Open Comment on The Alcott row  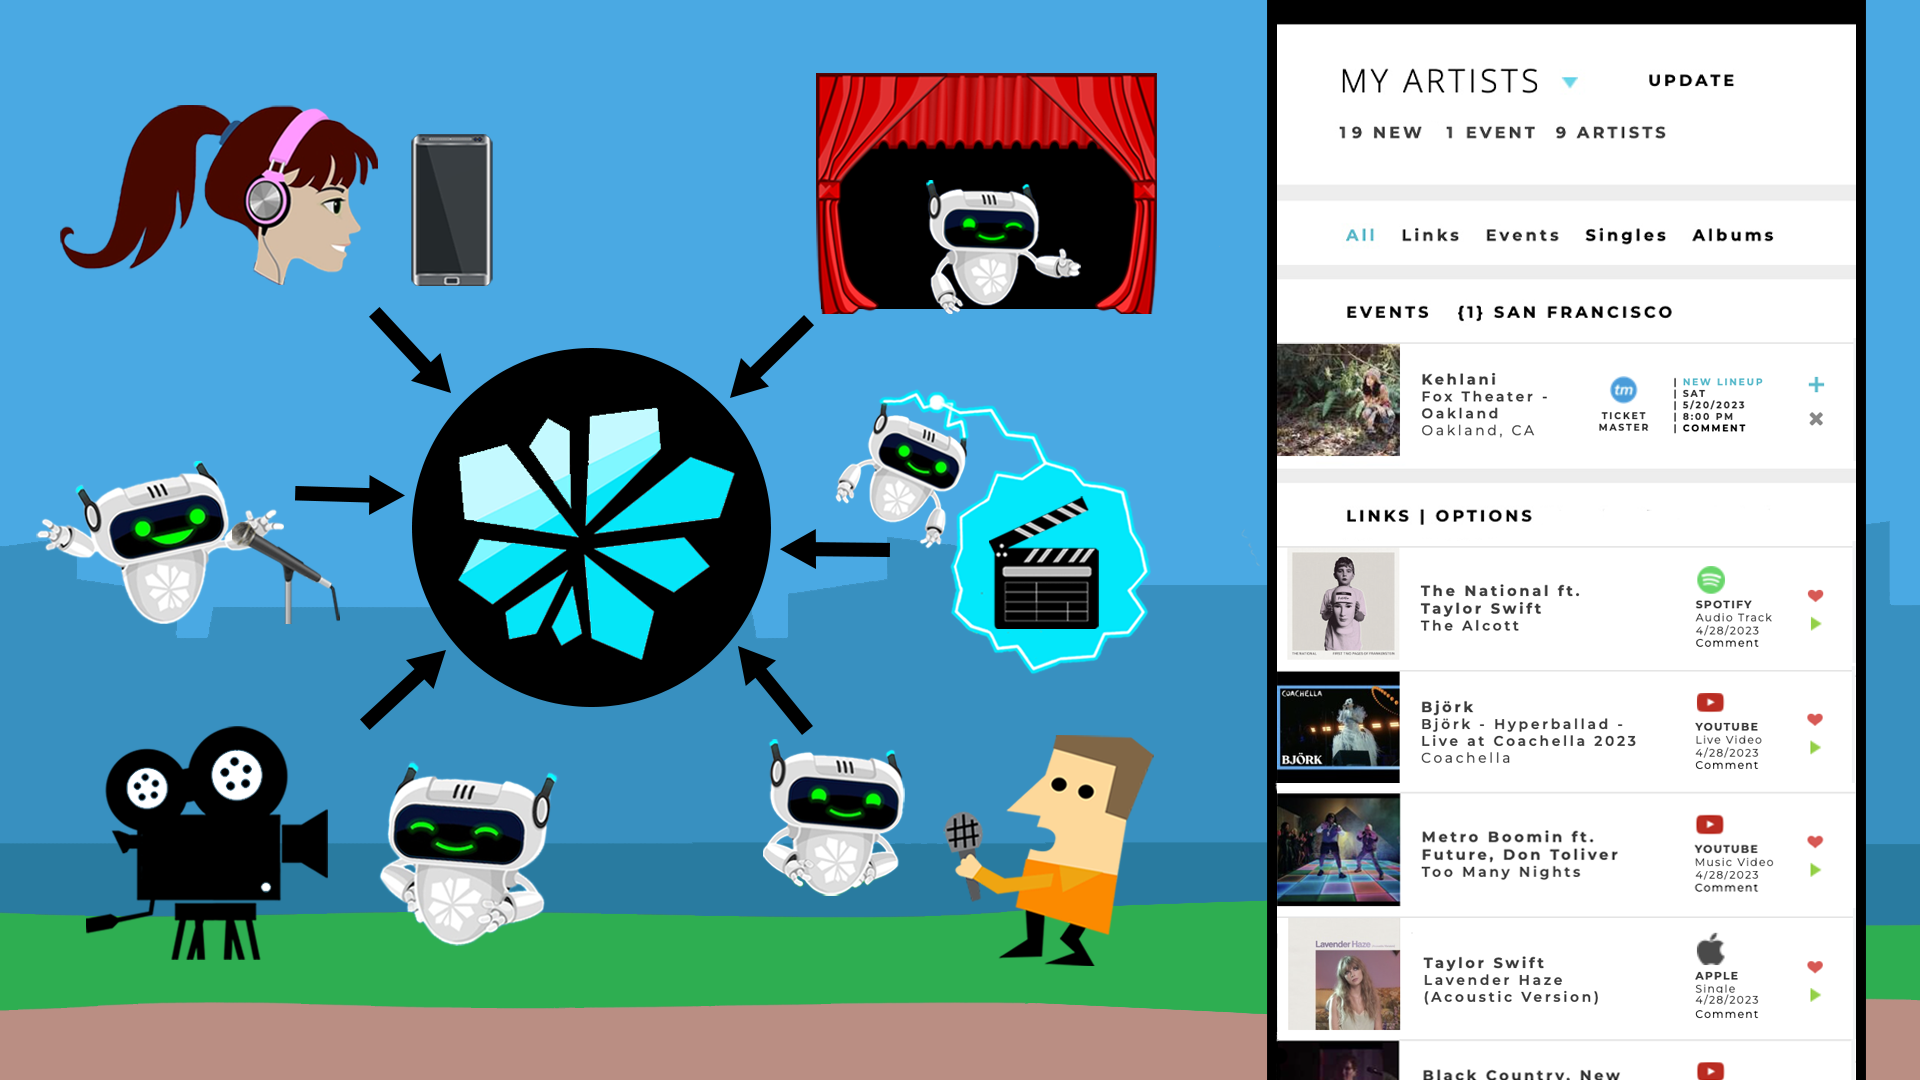click(x=1727, y=643)
